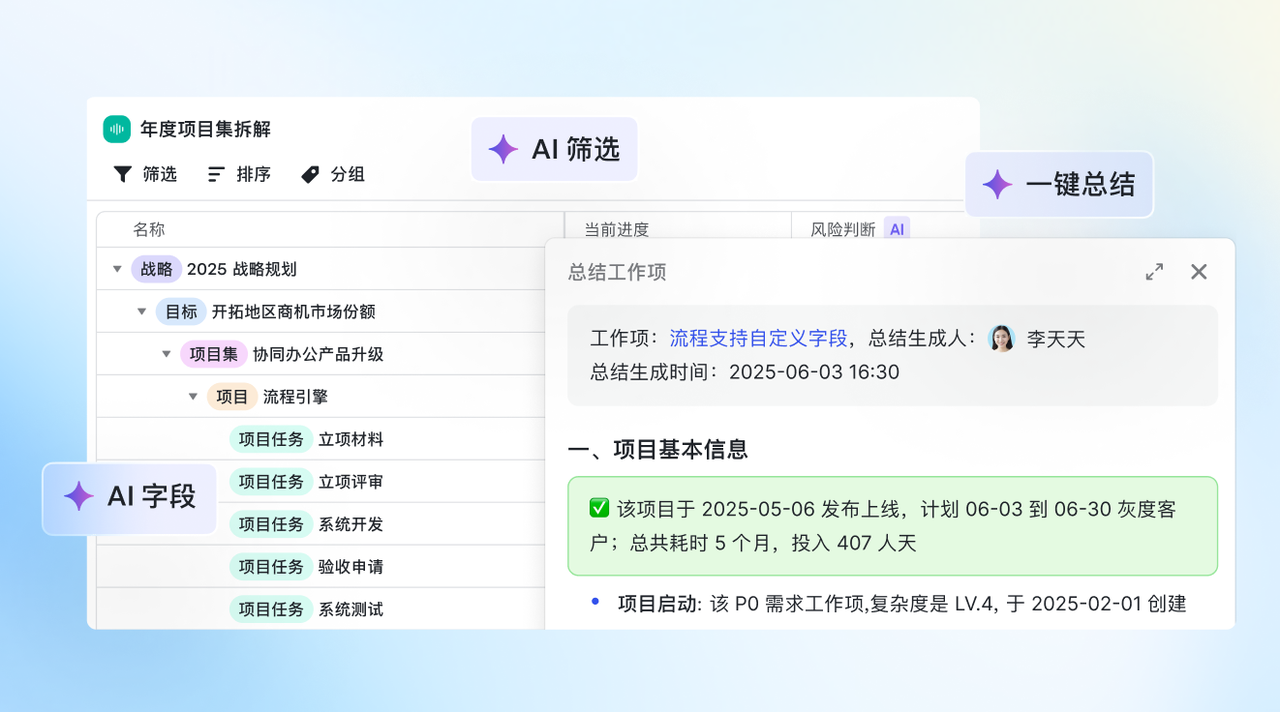Select the 项目任务 系统测试 row
The width and height of the screenshot is (1280, 712).
pos(350,609)
